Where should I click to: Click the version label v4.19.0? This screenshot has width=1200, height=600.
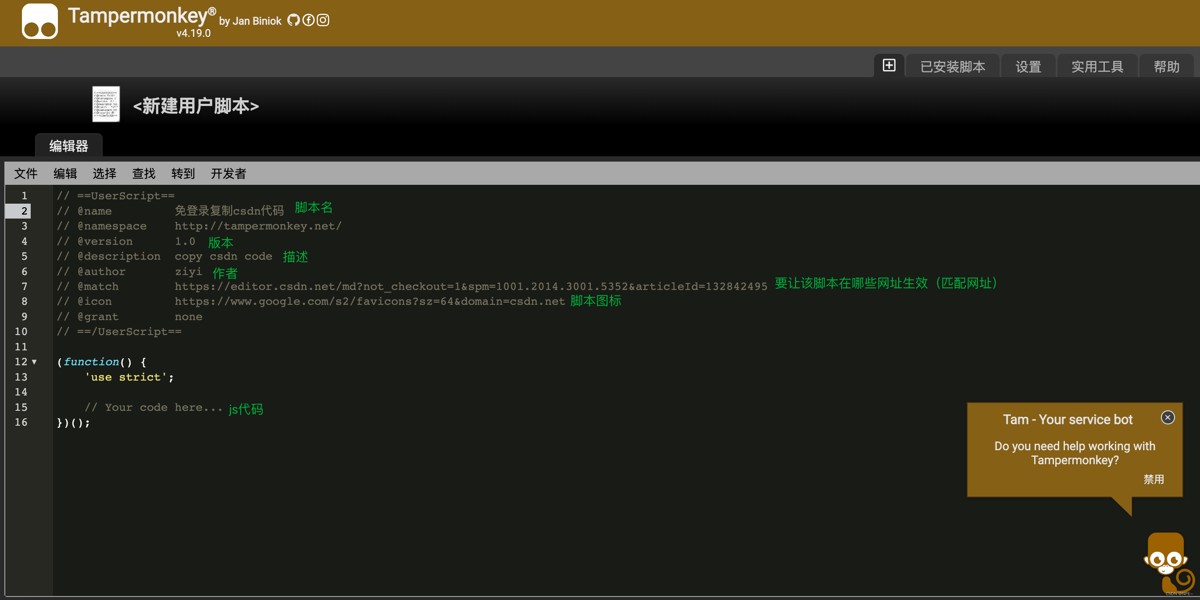coord(194,33)
